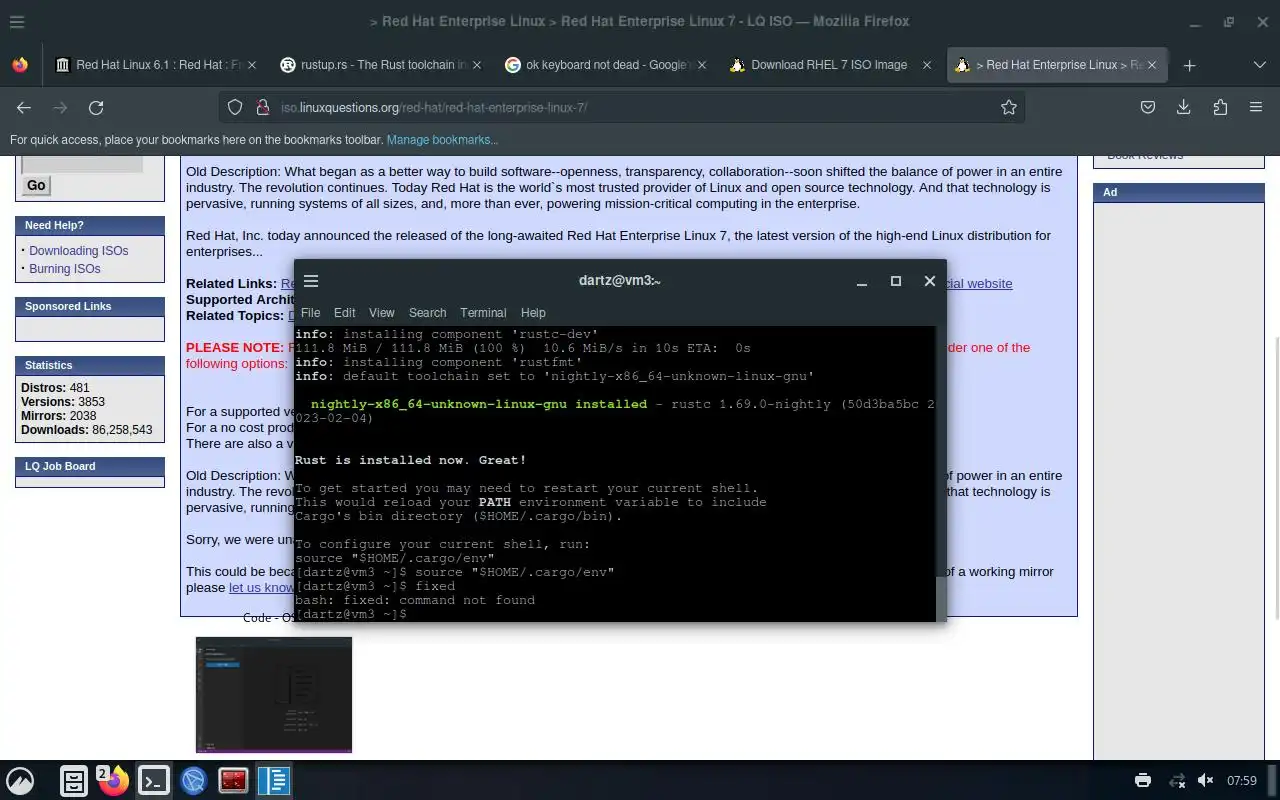Toggle the muted volume tray icon
The image size is (1280, 800).
point(1207,780)
